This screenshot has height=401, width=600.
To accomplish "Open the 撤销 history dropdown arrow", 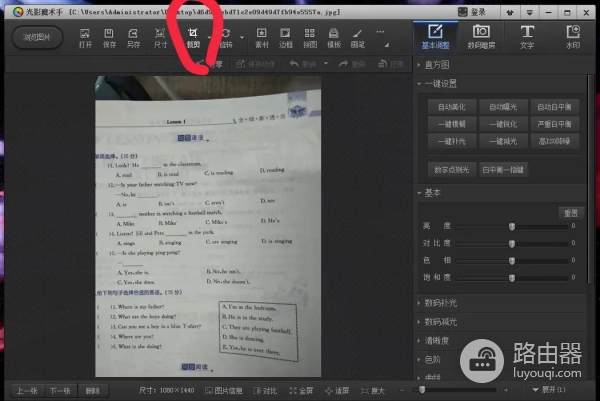I will click(x=326, y=64).
